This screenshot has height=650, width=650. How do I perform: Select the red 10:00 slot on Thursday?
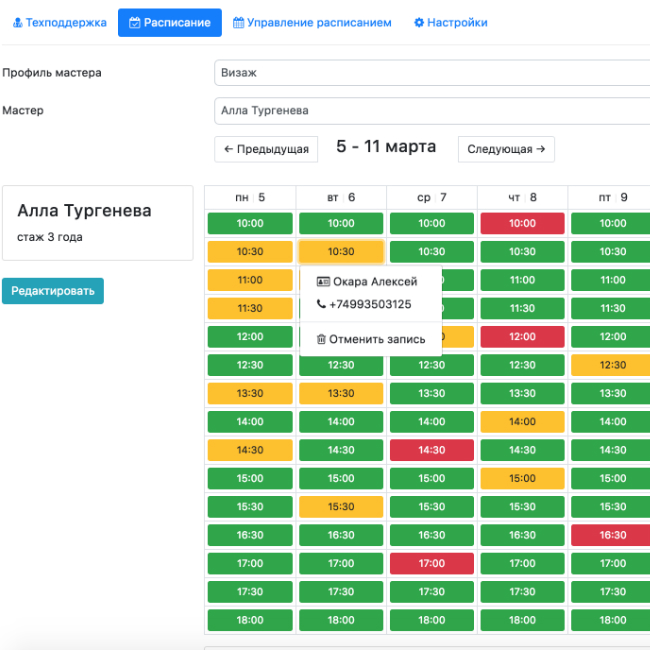tap(522, 223)
